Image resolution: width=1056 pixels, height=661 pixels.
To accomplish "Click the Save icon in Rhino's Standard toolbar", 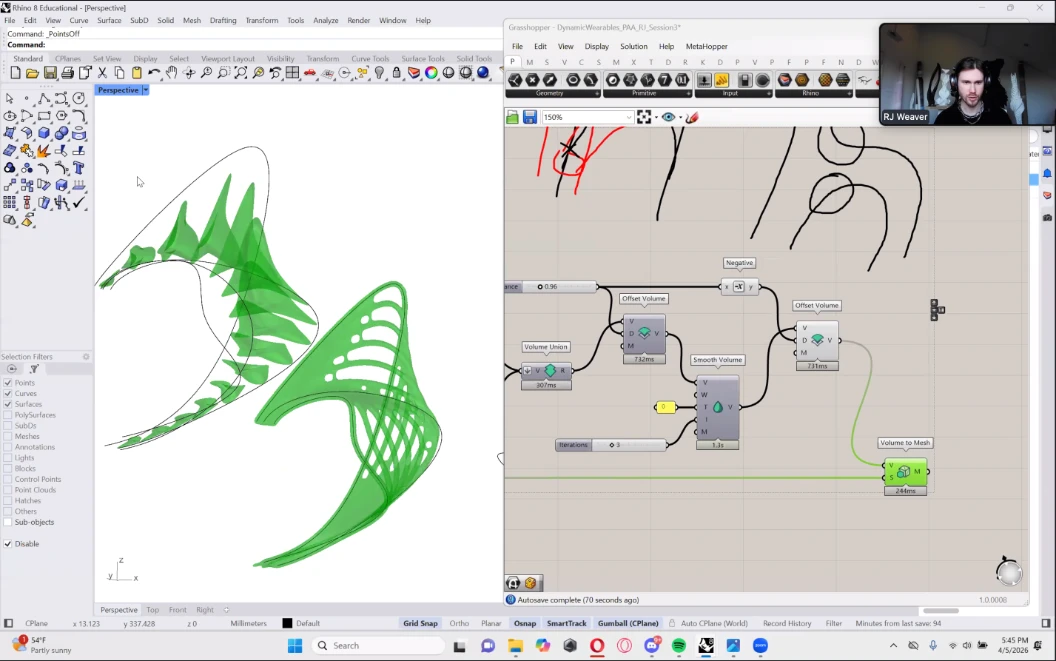I will point(49,73).
